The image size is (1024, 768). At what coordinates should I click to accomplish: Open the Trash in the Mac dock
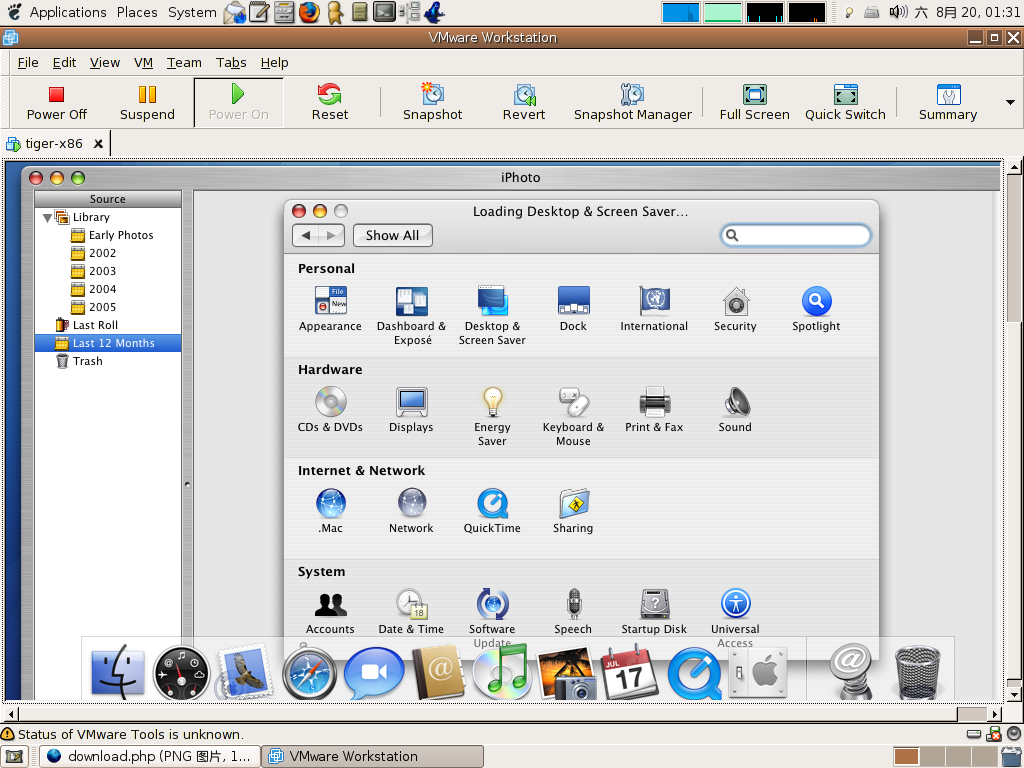(917, 673)
